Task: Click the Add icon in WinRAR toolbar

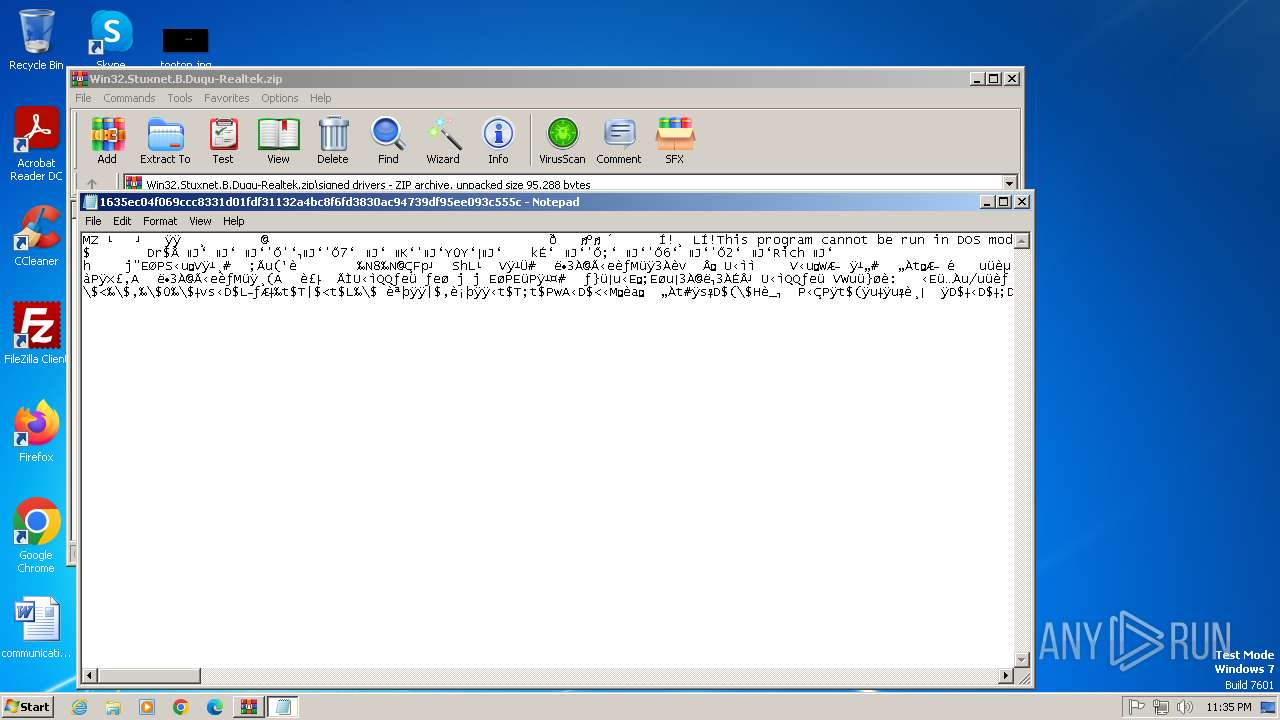Action: (107, 141)
